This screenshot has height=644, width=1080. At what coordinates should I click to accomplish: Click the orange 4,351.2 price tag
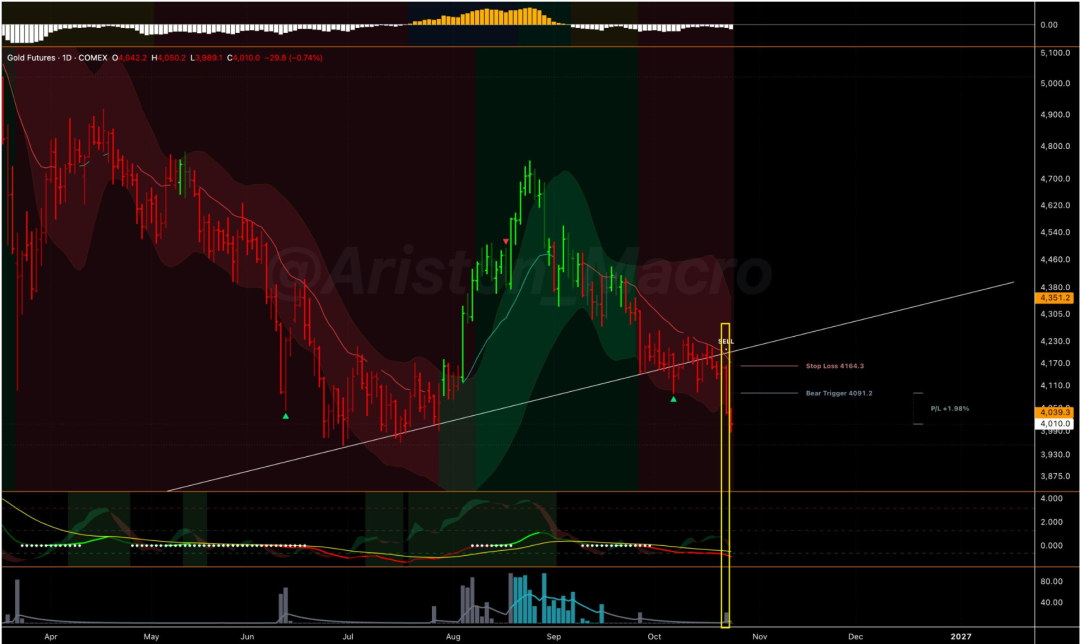coord(1055,298)
